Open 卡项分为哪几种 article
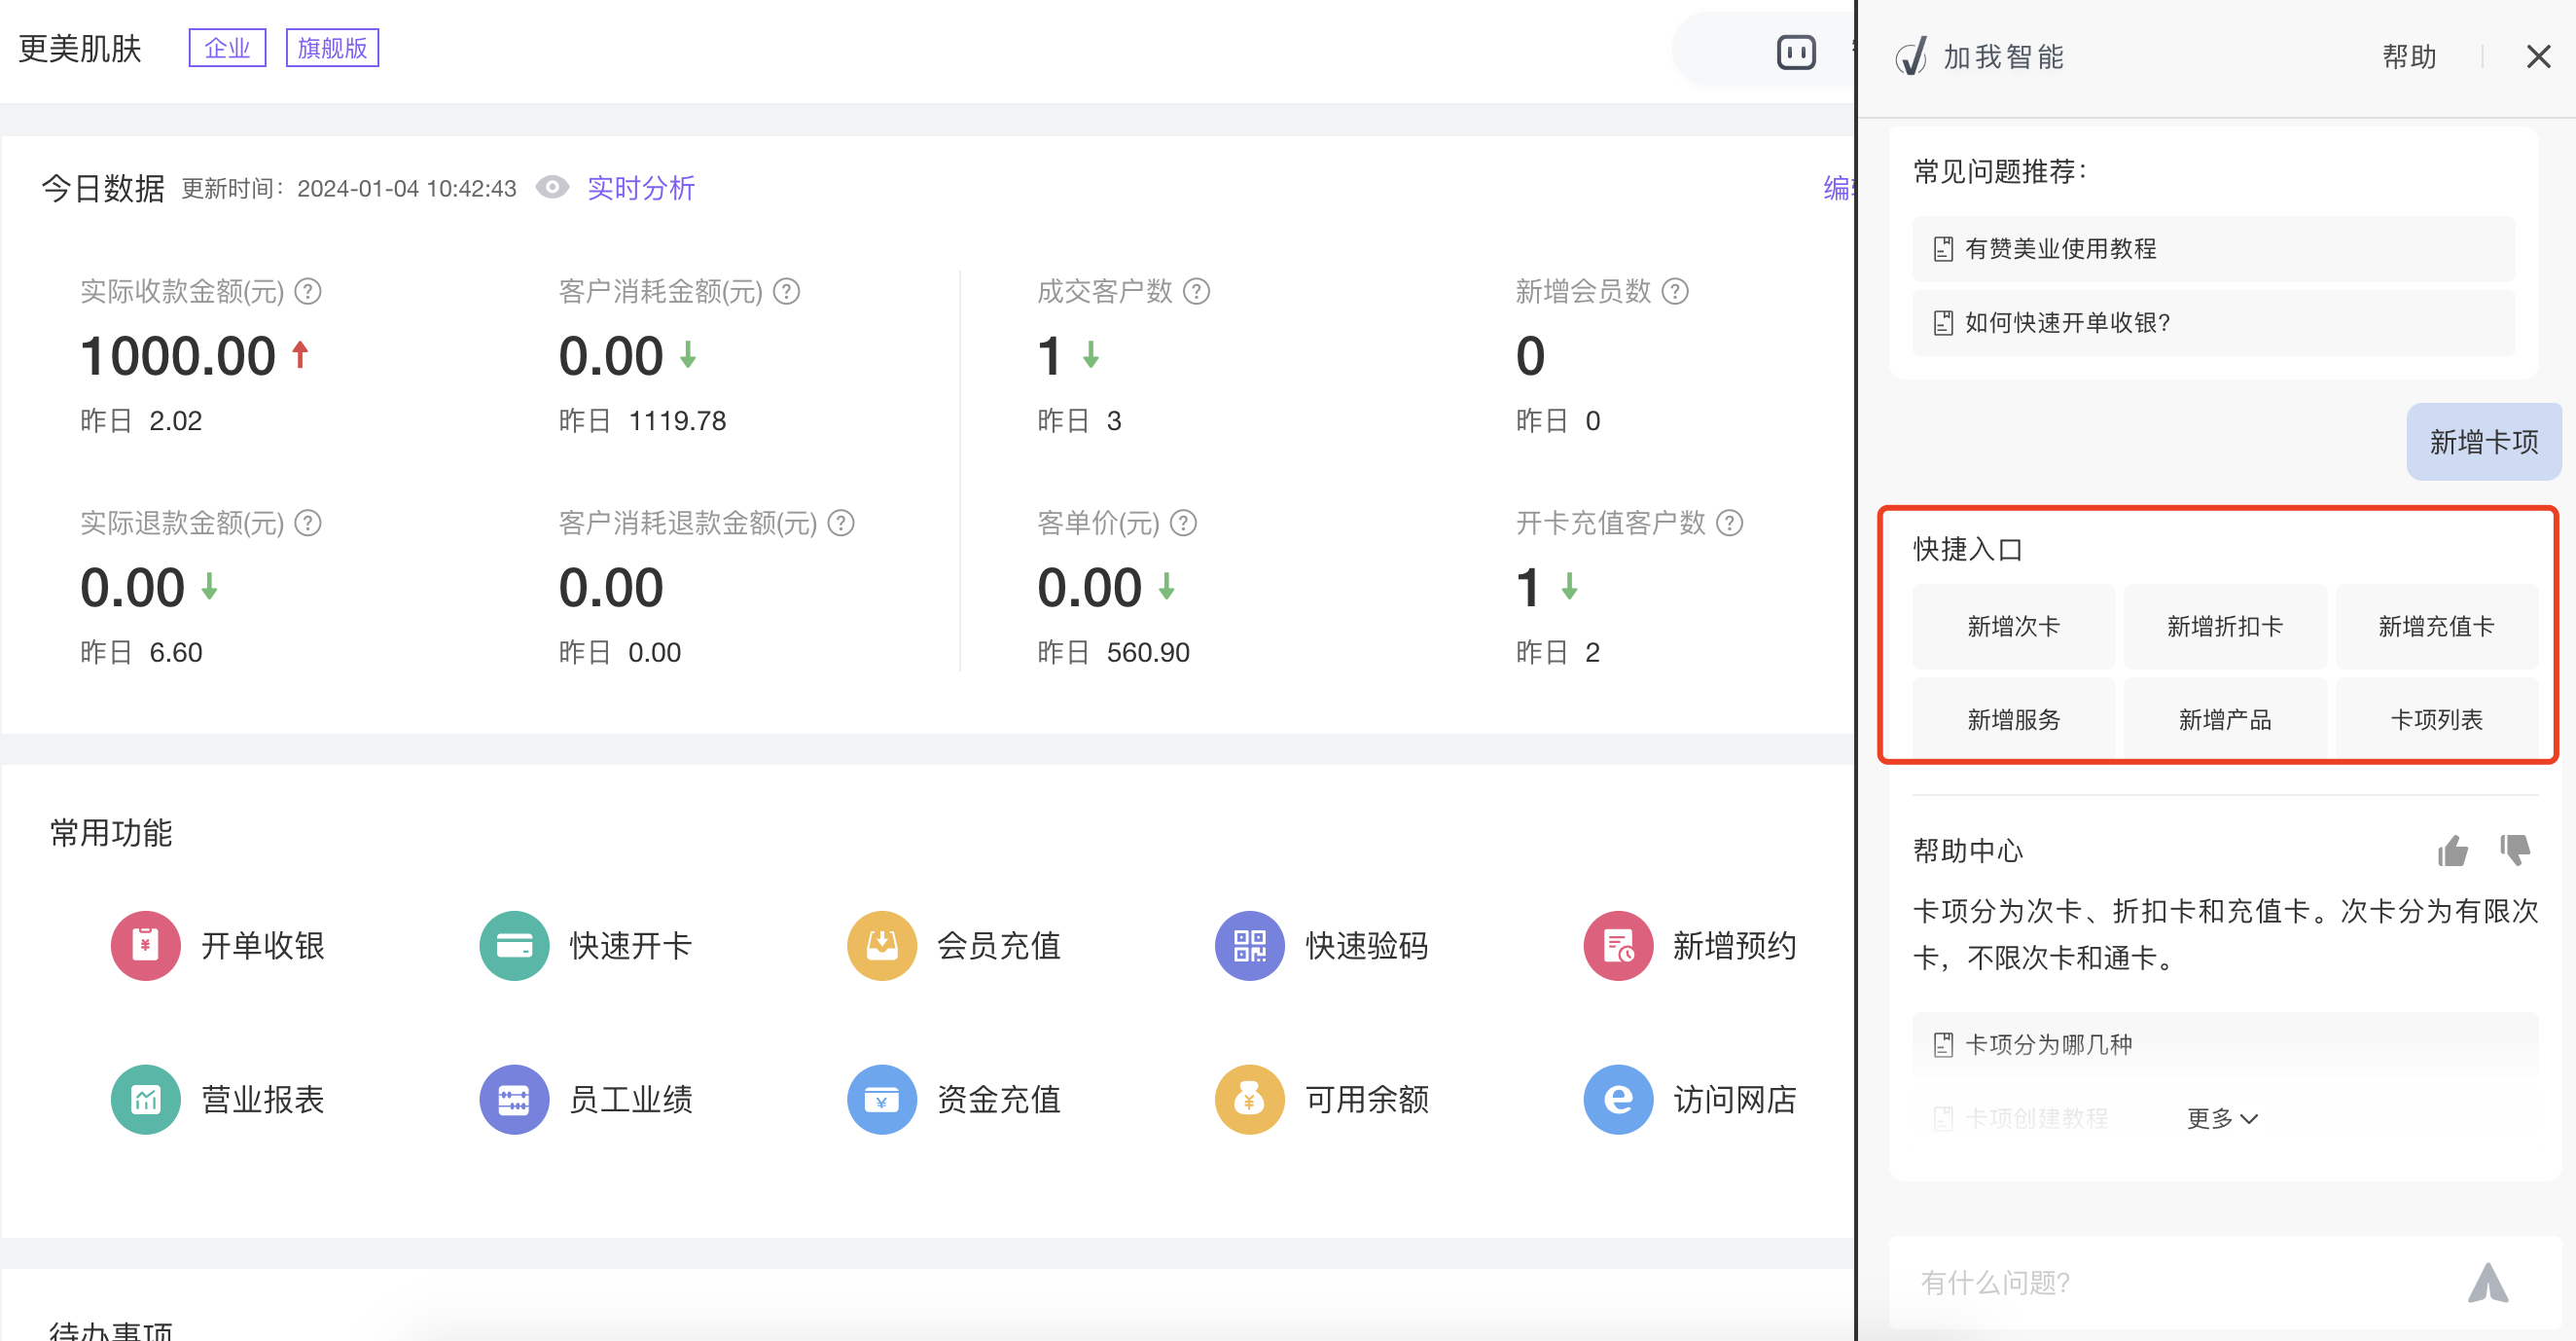Image resolution: width=2576 pixels, height=1341 pixels. point(2225,1044)
